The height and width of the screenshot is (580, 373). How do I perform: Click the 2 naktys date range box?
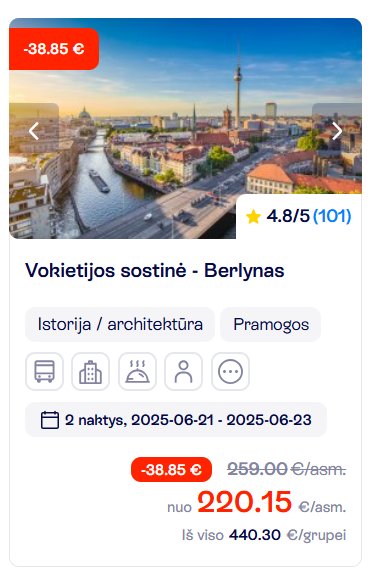tap(176, 420)
